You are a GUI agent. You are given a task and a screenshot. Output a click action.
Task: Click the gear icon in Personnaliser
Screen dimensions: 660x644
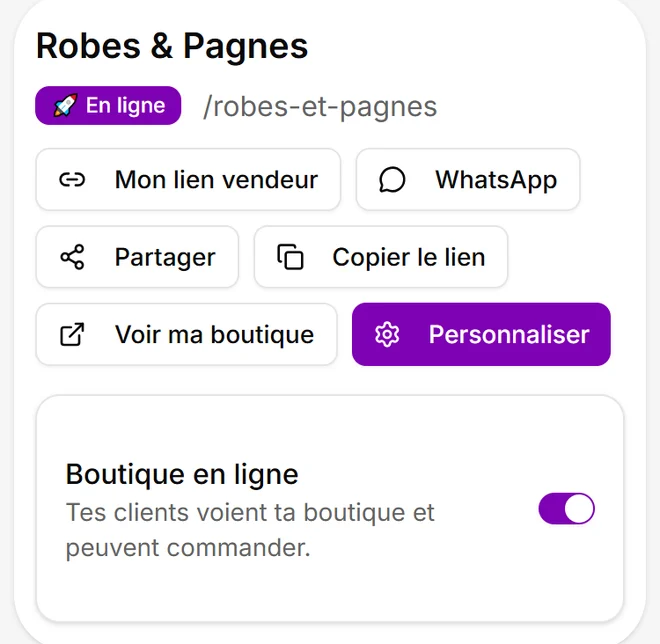(x=387, y=335)
